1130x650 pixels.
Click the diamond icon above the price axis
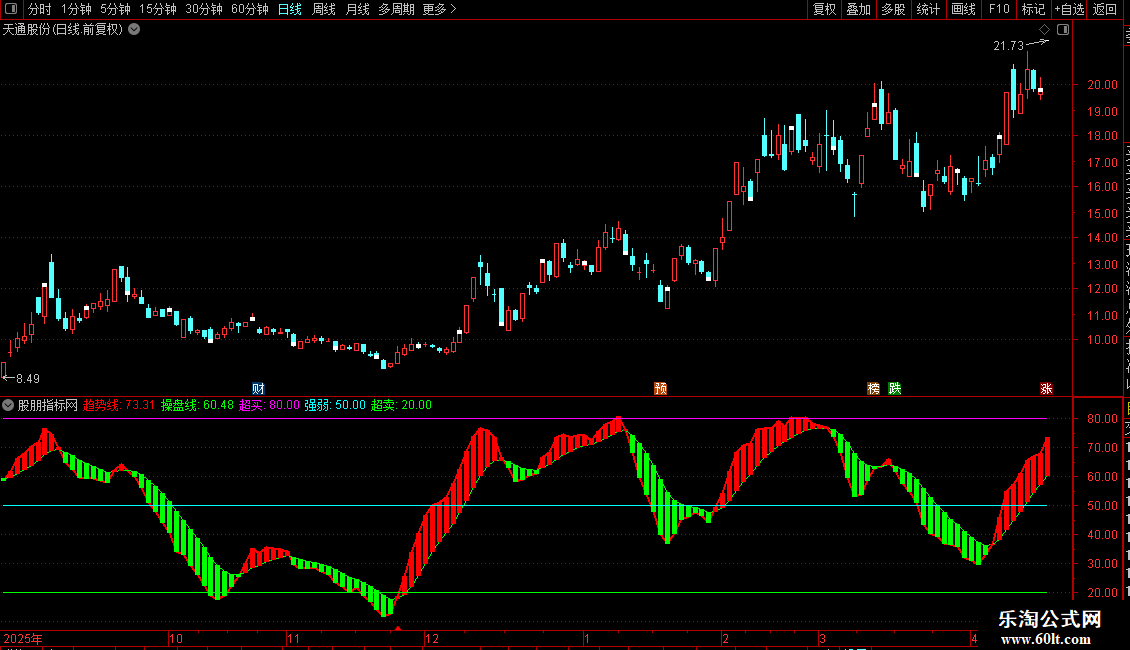pyautogui.click(x=1044, y=30)
